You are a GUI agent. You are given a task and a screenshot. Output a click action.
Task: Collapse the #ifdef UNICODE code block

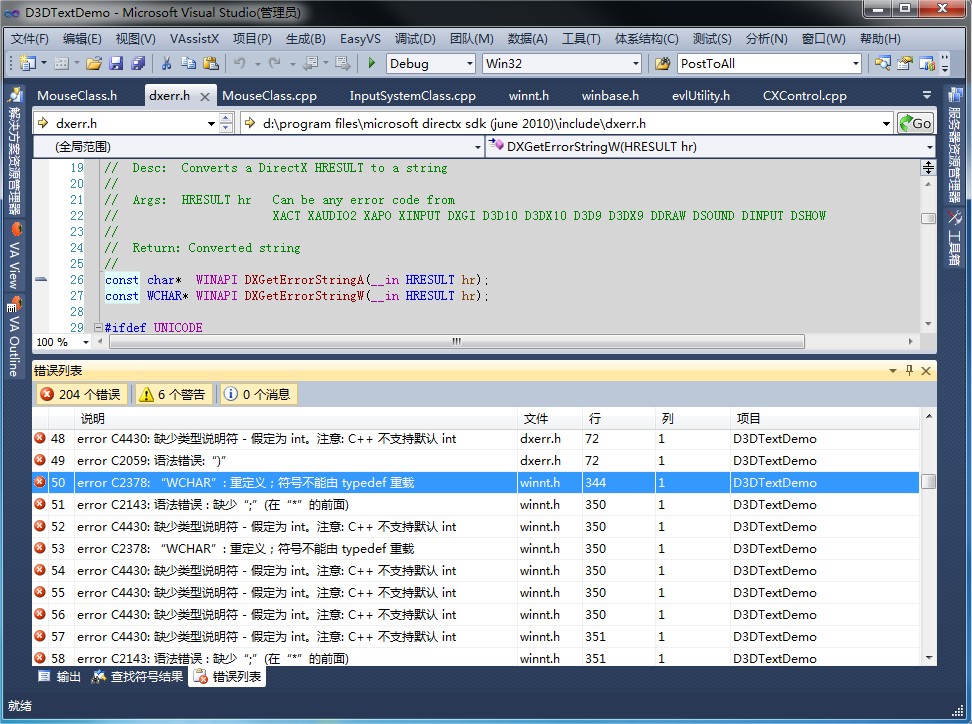click(x=98, y=327)
